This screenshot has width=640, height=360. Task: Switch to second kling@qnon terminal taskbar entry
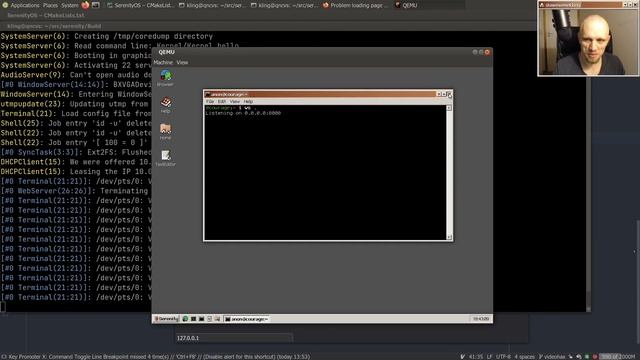pos(284,5)
